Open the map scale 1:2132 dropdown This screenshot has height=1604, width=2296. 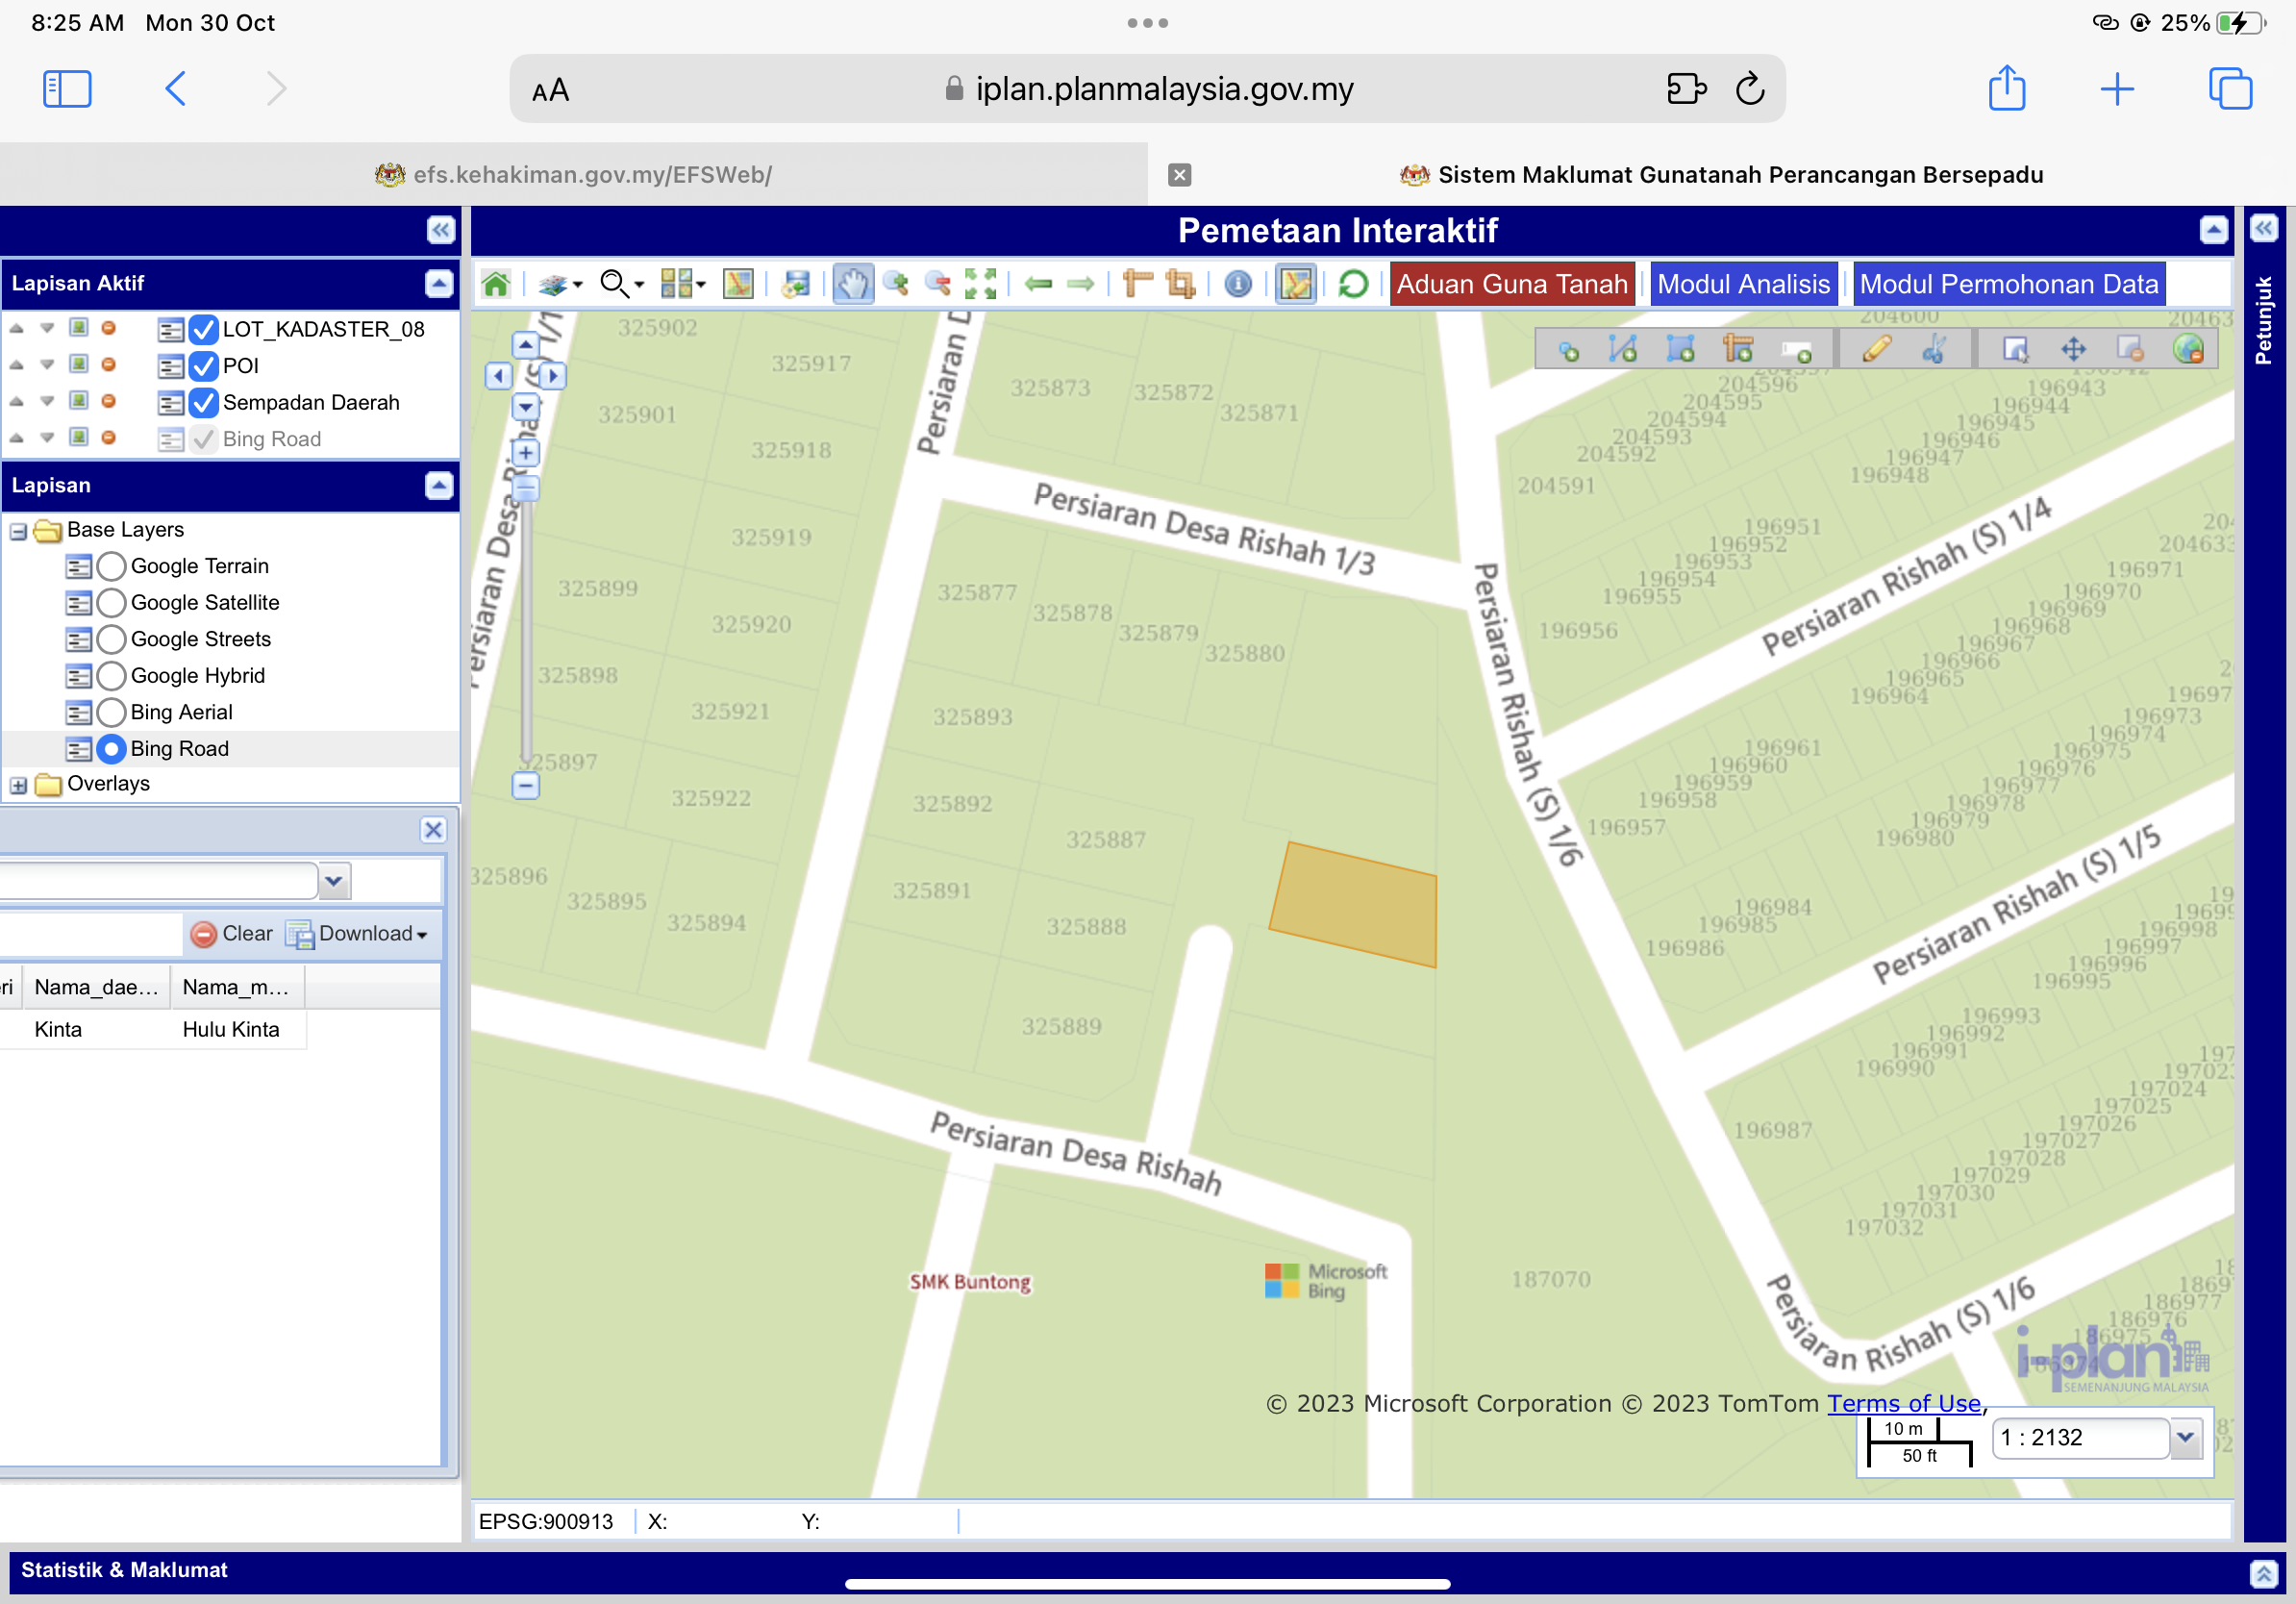tap(2184, 1437)
